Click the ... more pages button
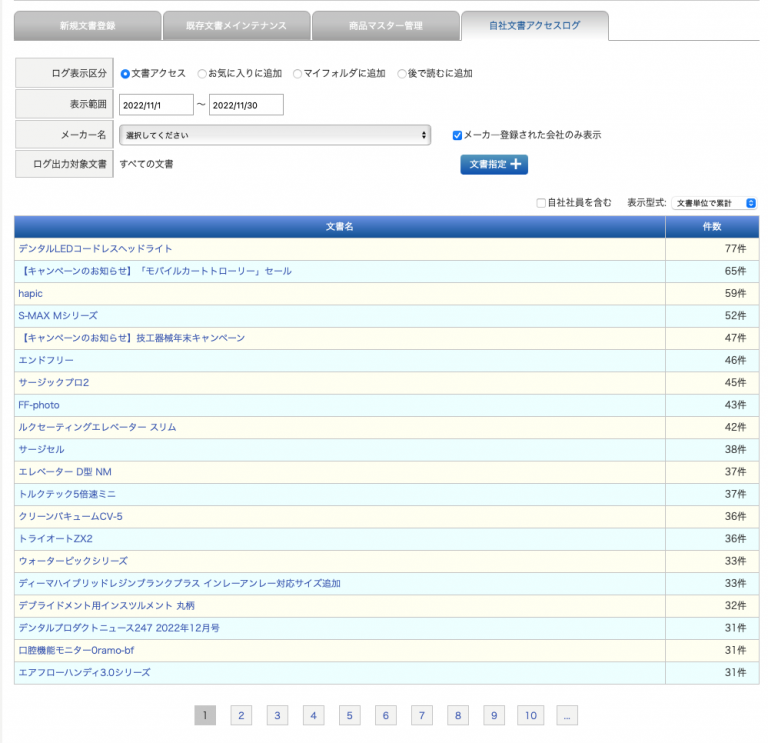Image resolution: width=768 pixels, height=743 pixels. pos(567,715)
